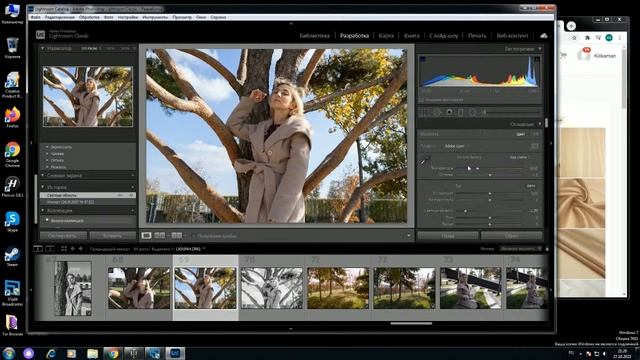Open the grid view from filmstrip bar
640x360 pixels.
coord(64,249)
